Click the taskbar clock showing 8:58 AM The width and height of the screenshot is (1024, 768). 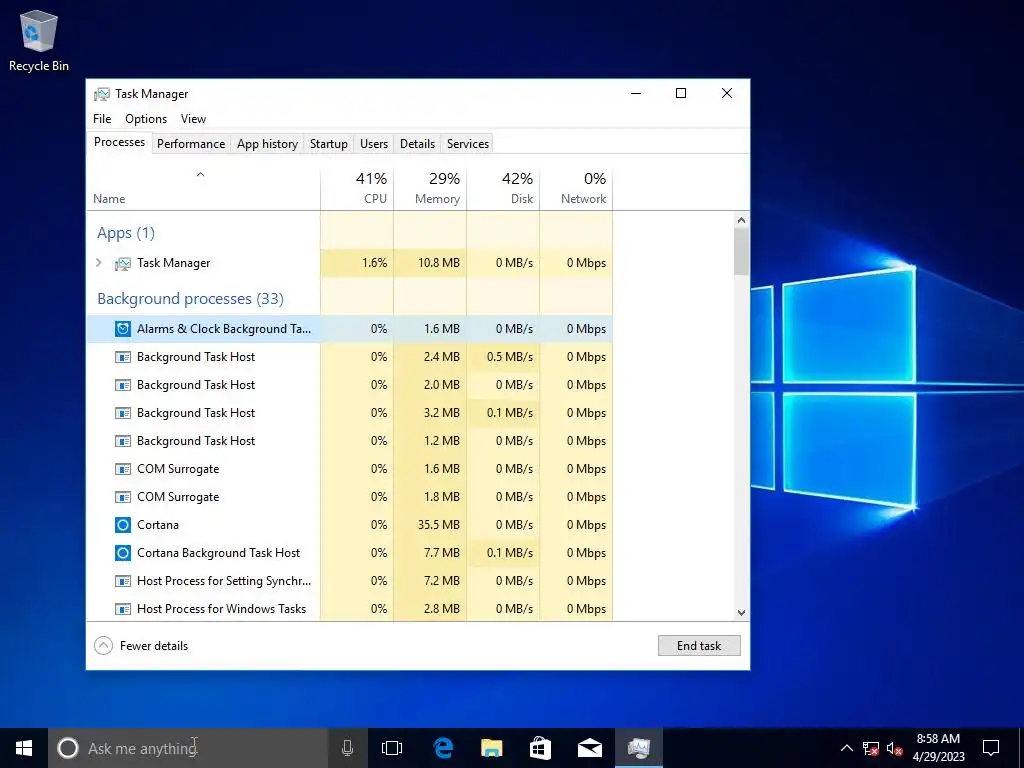[938, 748]
